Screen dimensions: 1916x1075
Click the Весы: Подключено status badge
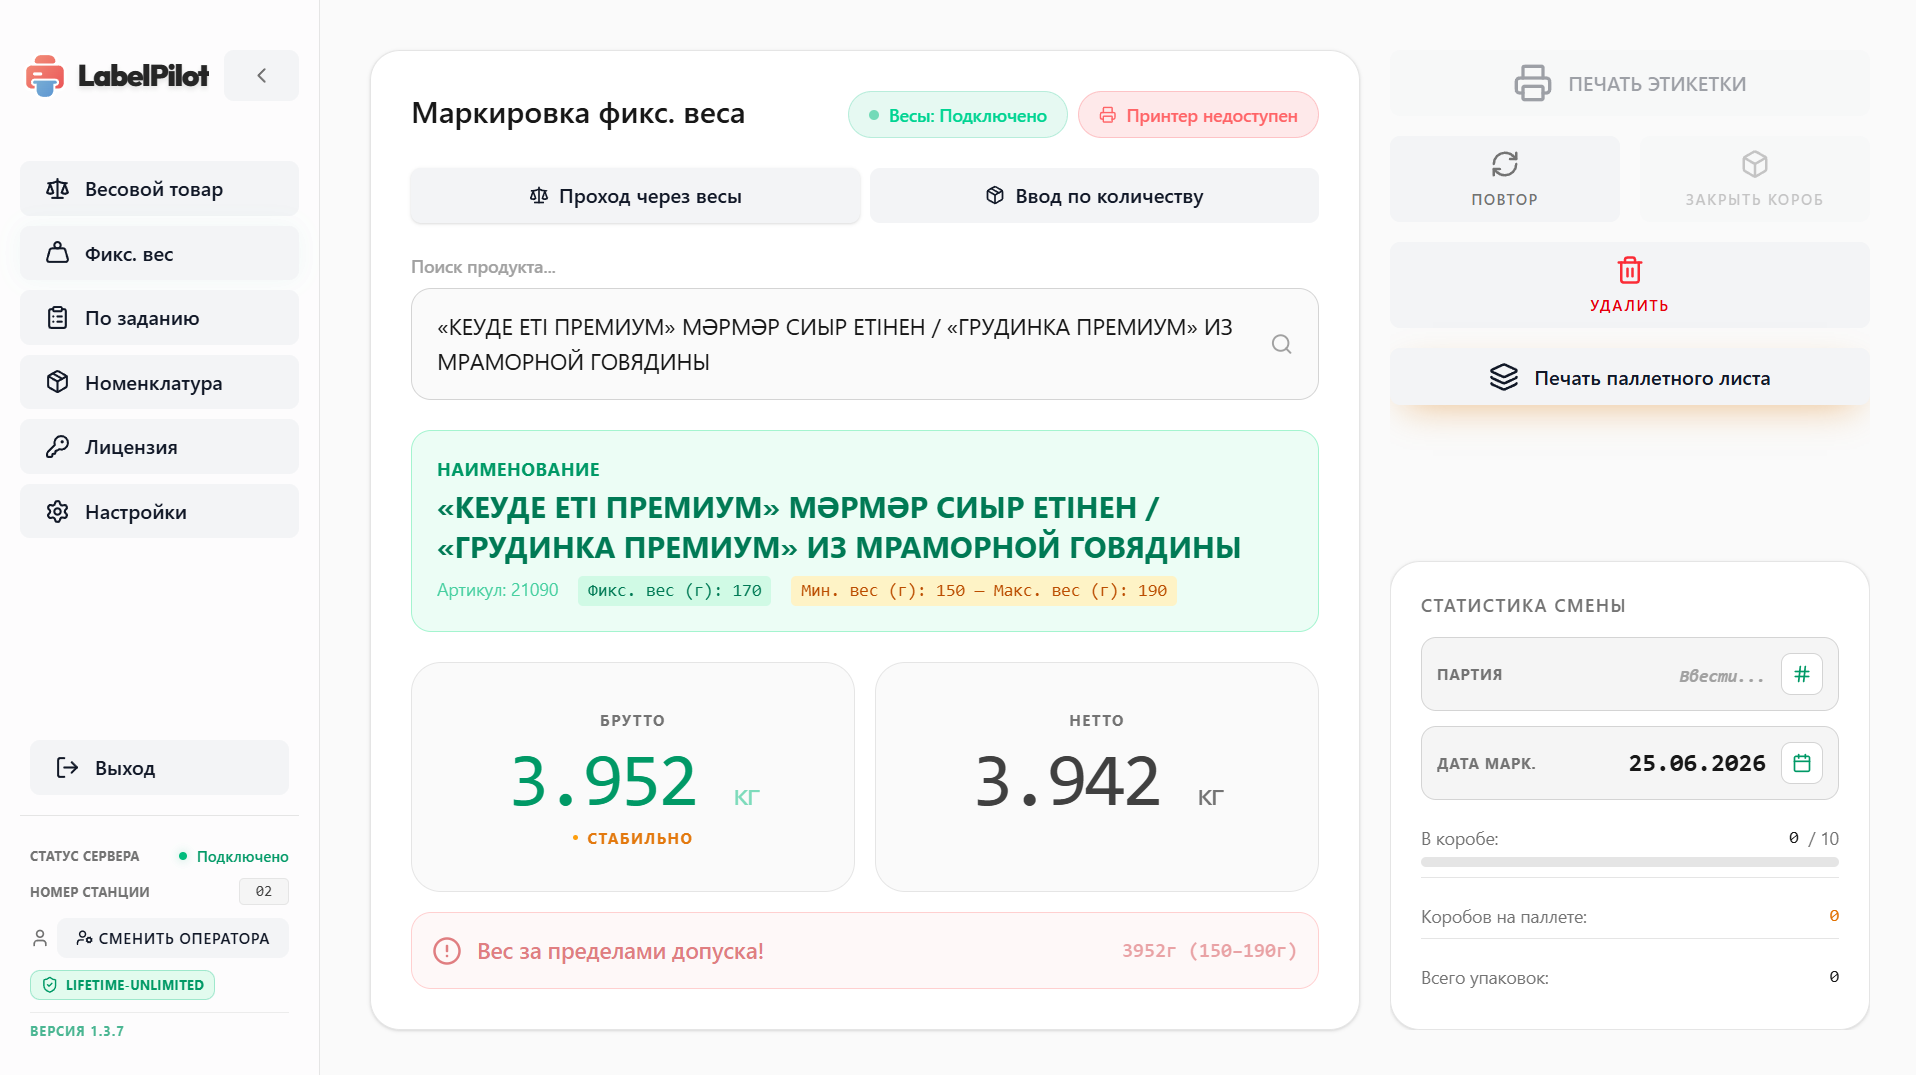pyautogui.click(x=958, y=115)
